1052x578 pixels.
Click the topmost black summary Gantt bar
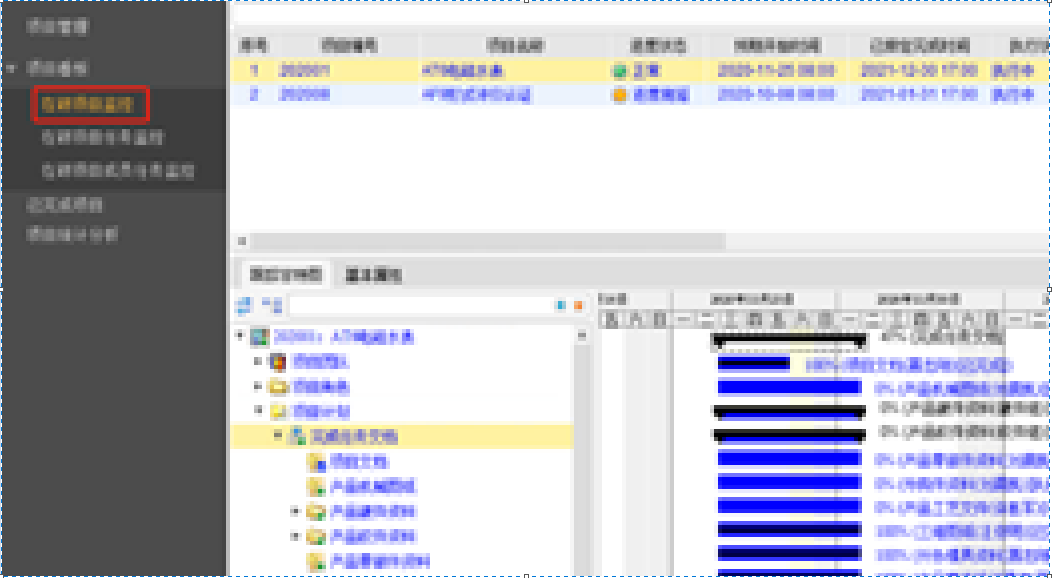tap(789, 341)
